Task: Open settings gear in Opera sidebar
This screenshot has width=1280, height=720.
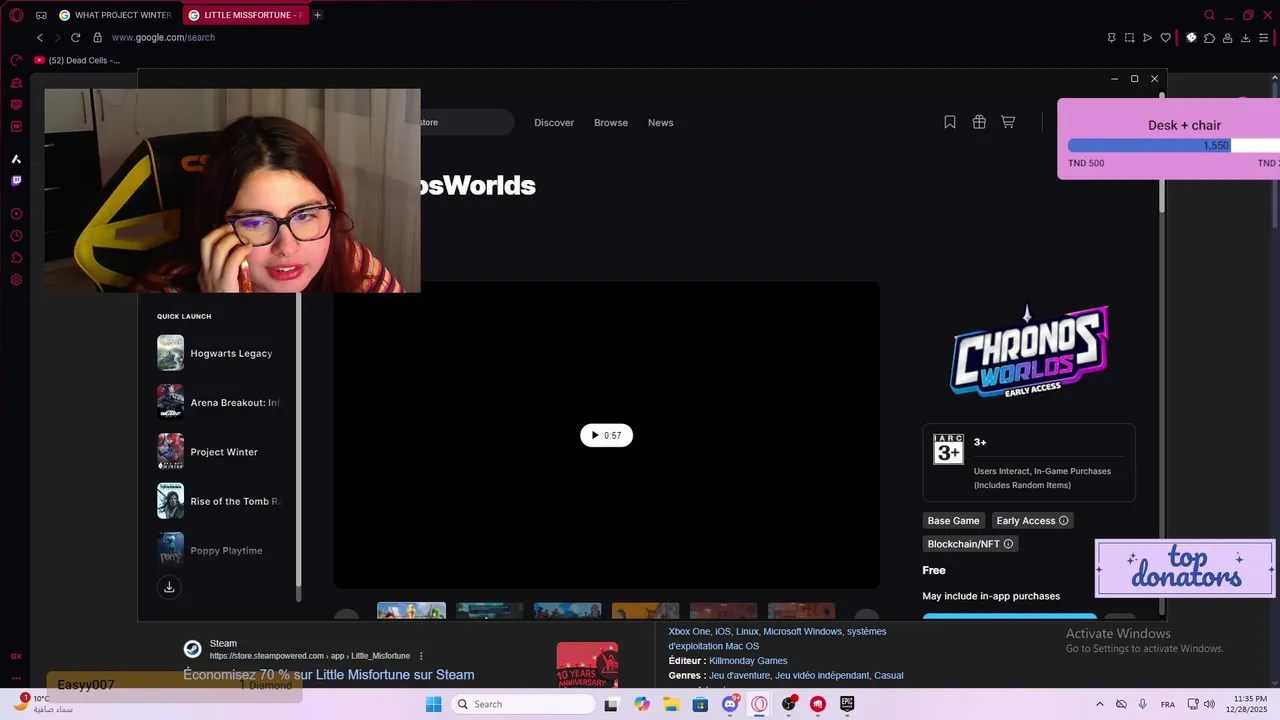Action: (x=16, y=280)
